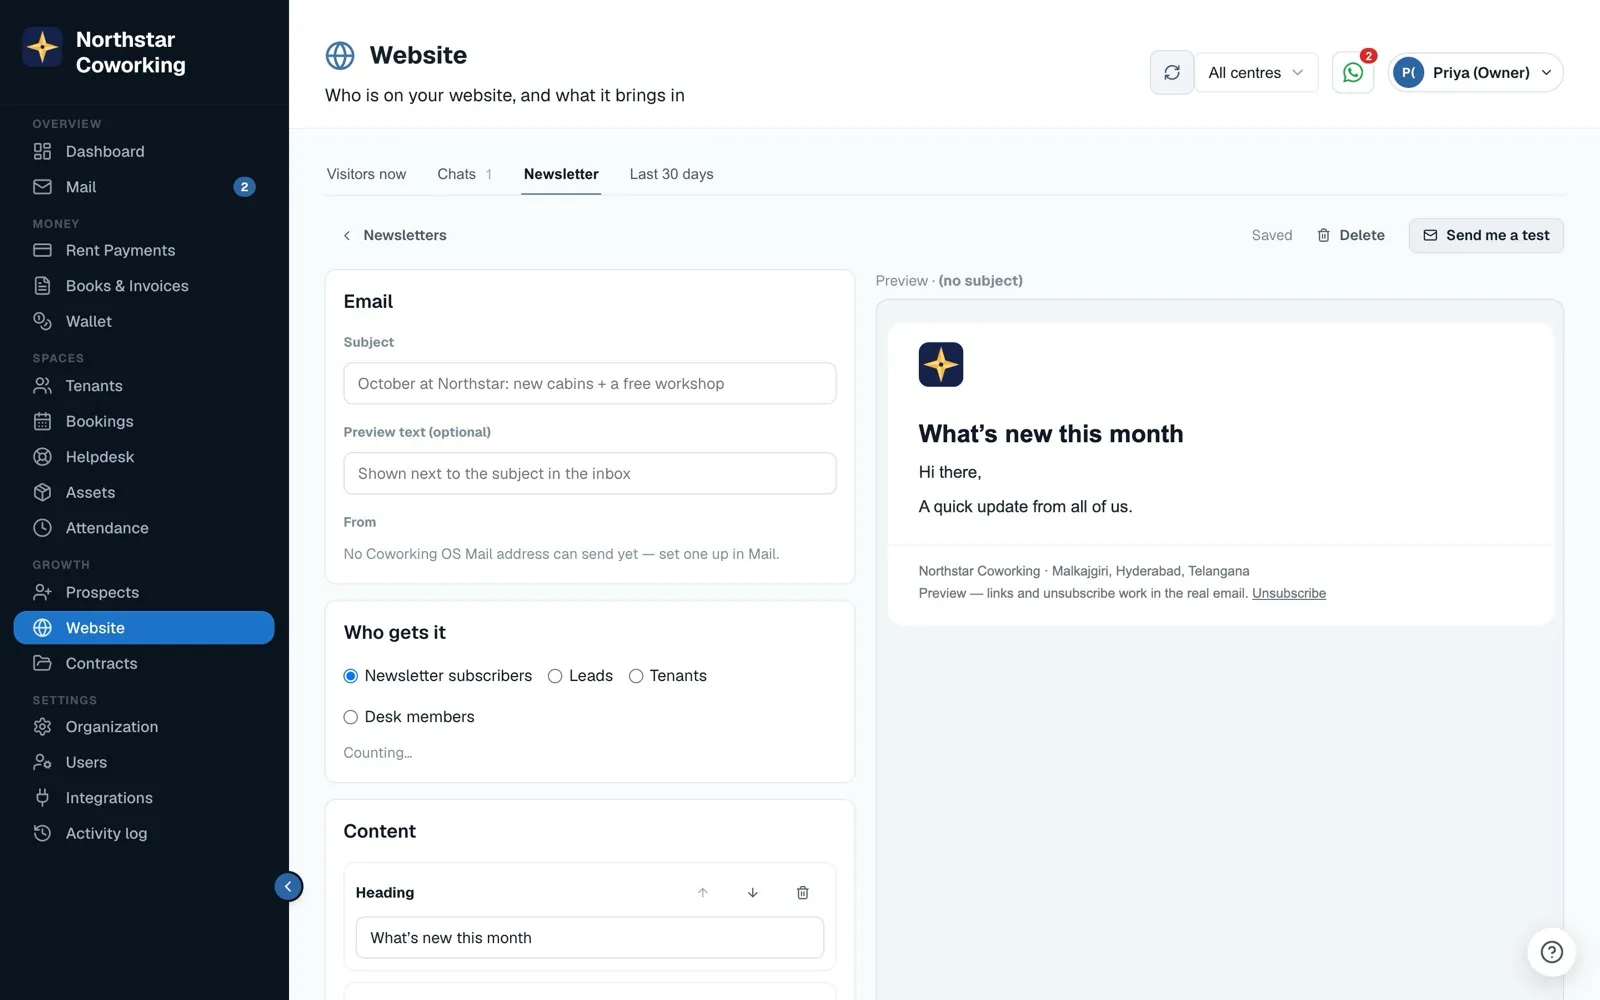Open Dashboard in the sidebar
Screen dimensions: 1600x1000
tap(144, 151)
